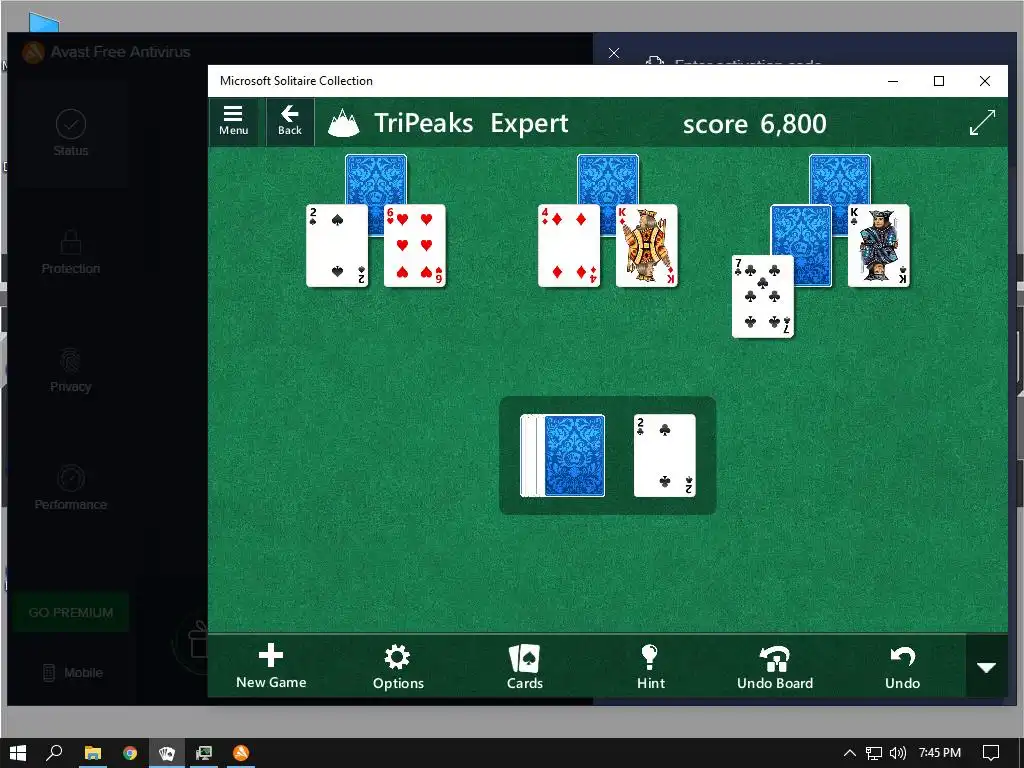Click the face-down card atop the middle peak
Viewport: 1024px width, 768px height.
tap(608, 179)
